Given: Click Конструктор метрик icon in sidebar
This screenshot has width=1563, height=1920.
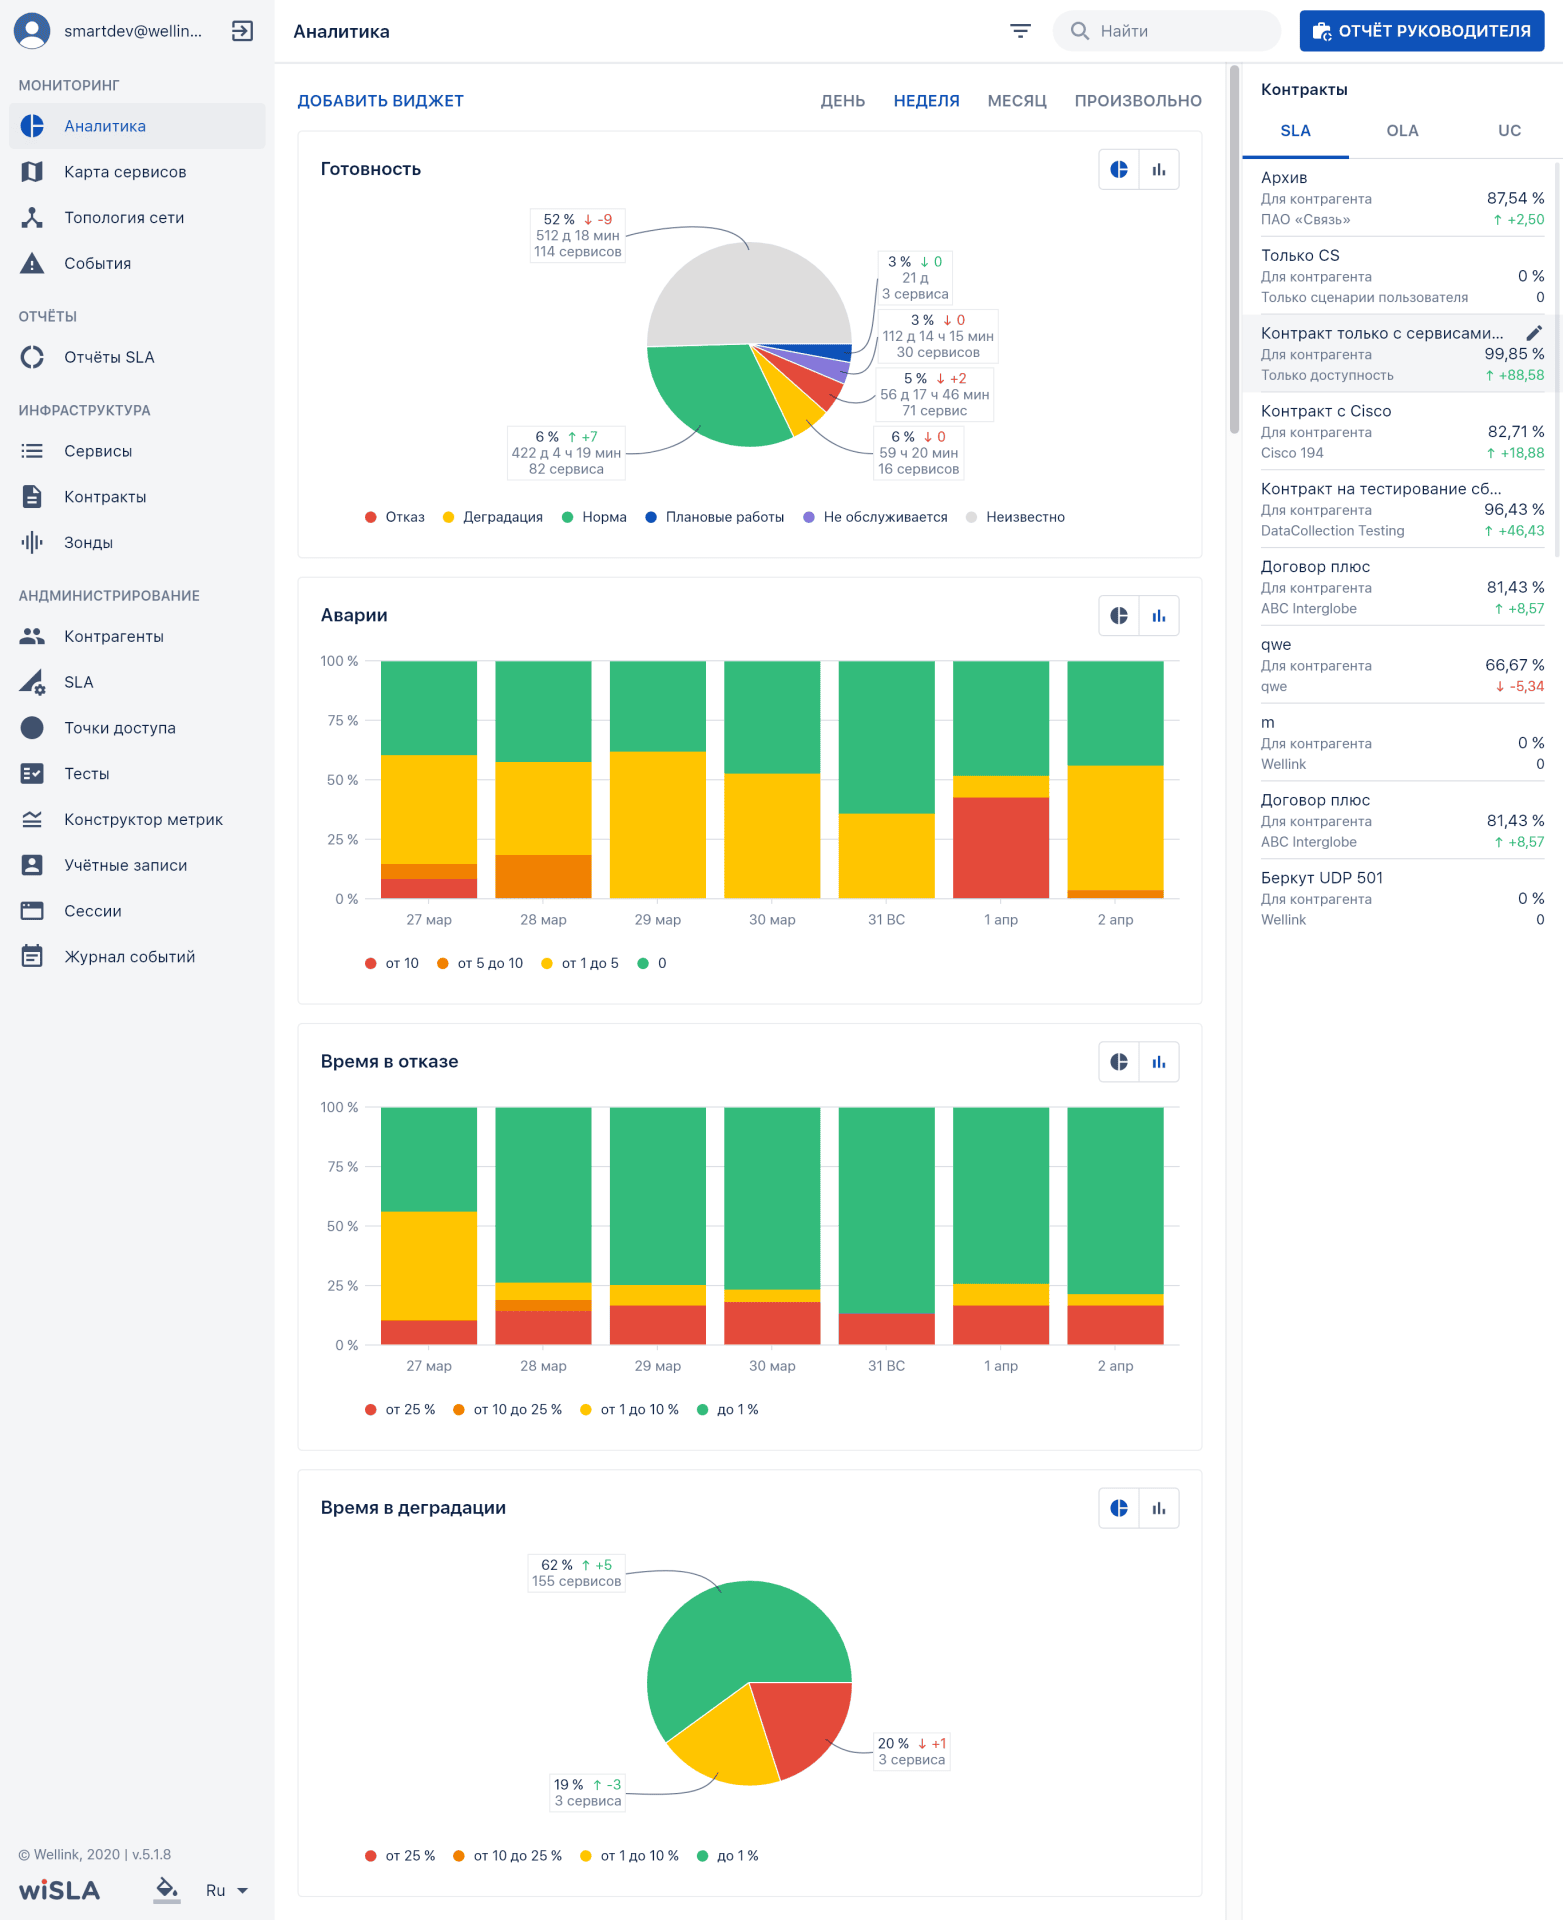Looking at the screenshot, I should point(32,820).
